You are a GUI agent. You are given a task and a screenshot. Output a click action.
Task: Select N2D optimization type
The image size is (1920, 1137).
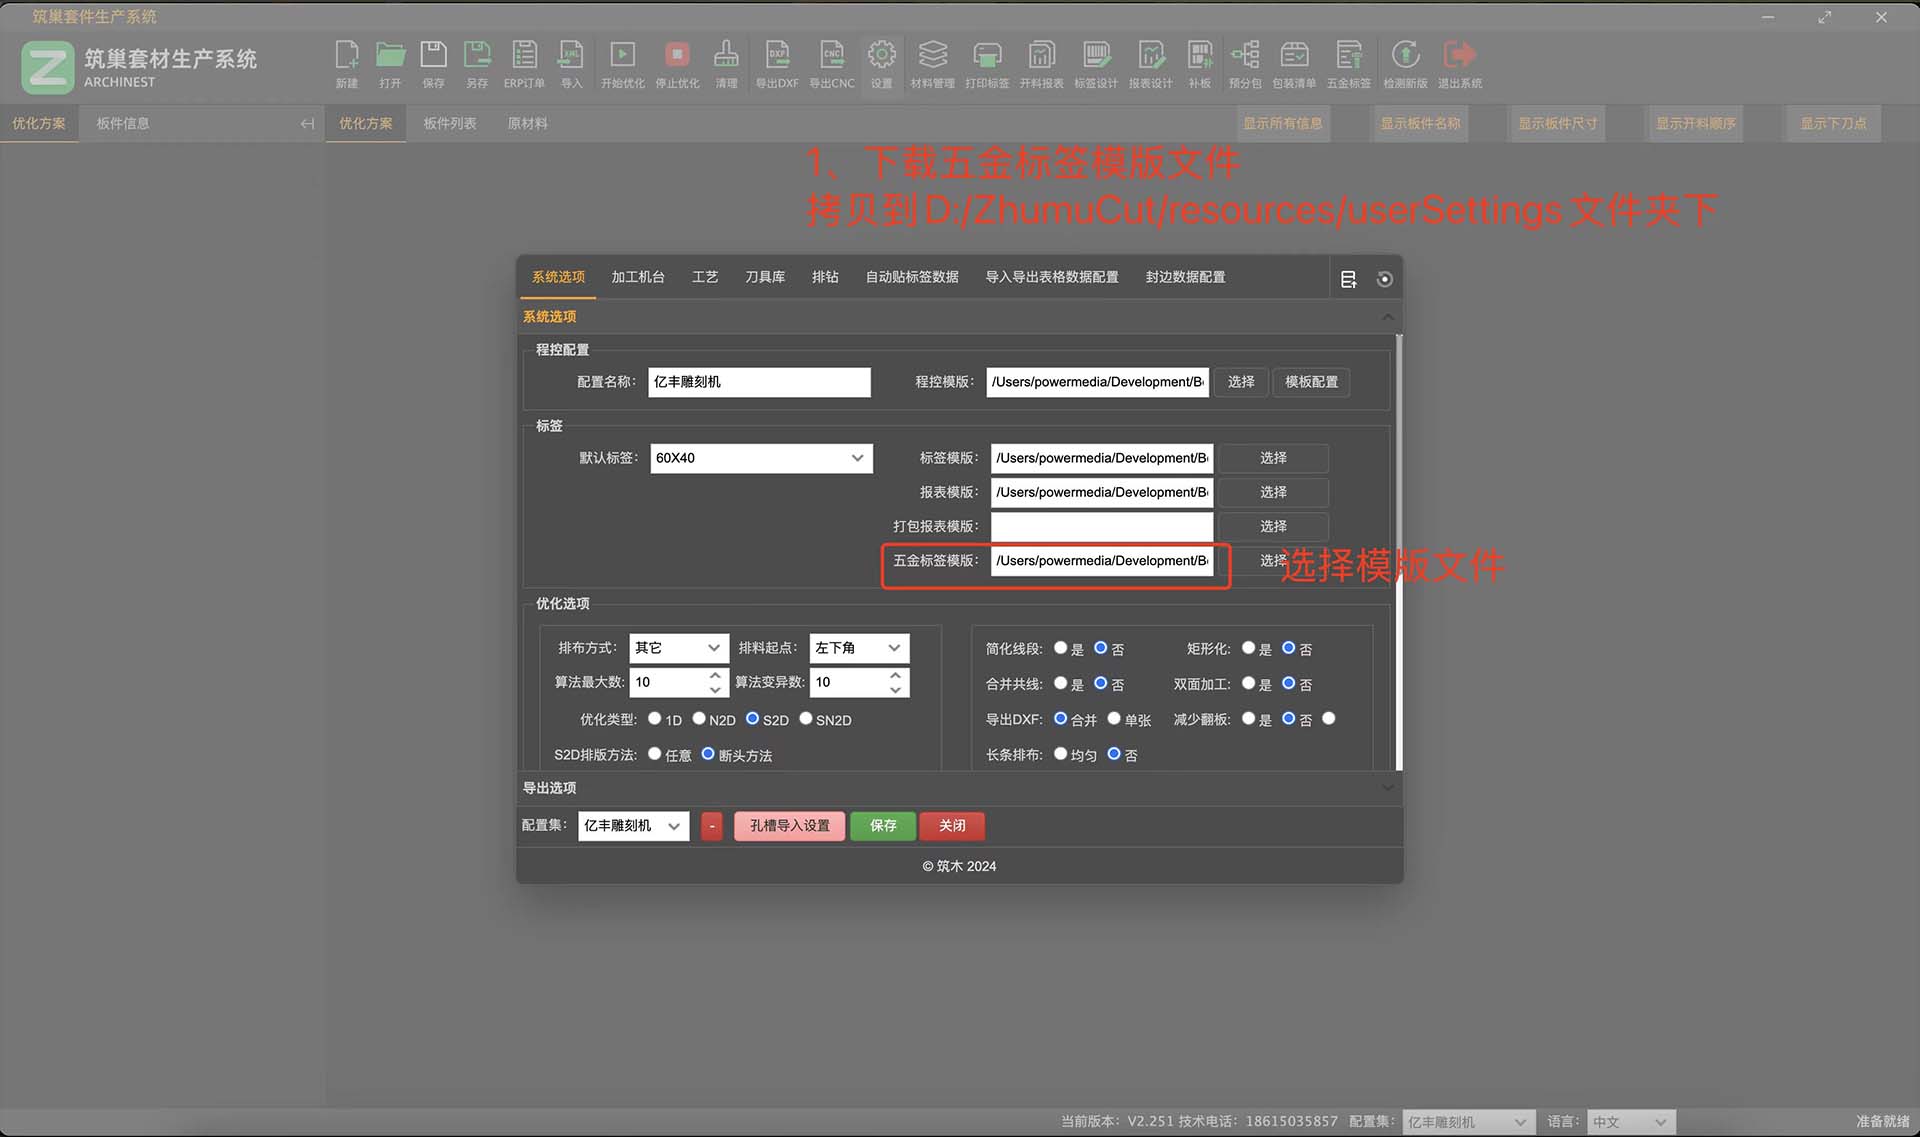pyautogui.click(x=699, y=718)
